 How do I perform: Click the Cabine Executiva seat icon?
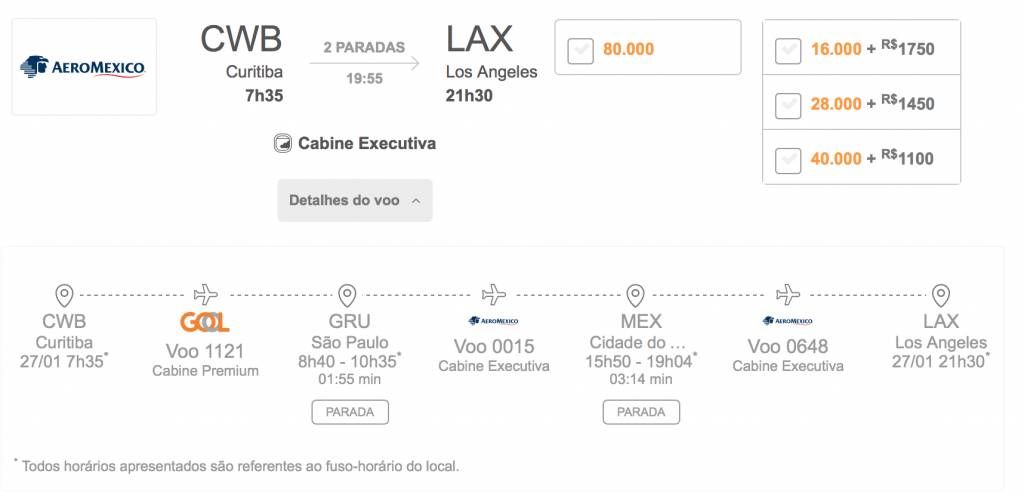[282, 143]
